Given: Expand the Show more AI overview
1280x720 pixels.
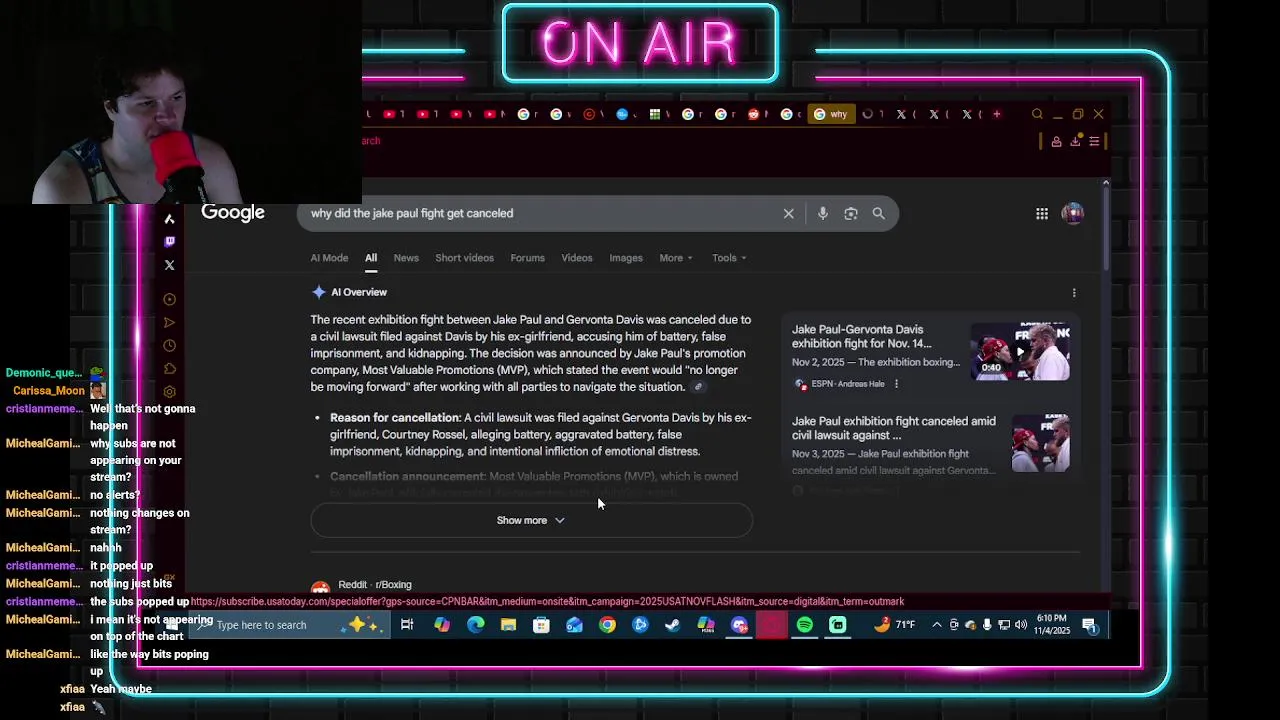Looking at the screenshot, I should (x=531, y=520).
